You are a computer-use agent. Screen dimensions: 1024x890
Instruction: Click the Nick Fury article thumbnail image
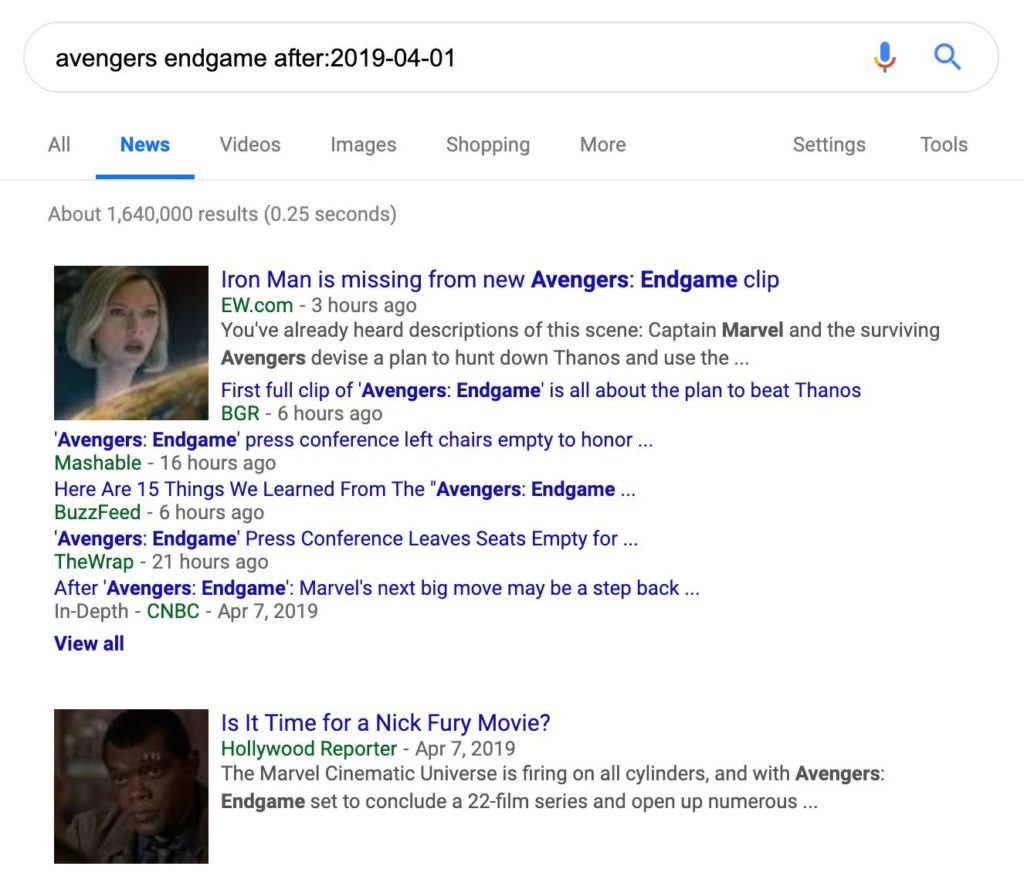point(131,786)
